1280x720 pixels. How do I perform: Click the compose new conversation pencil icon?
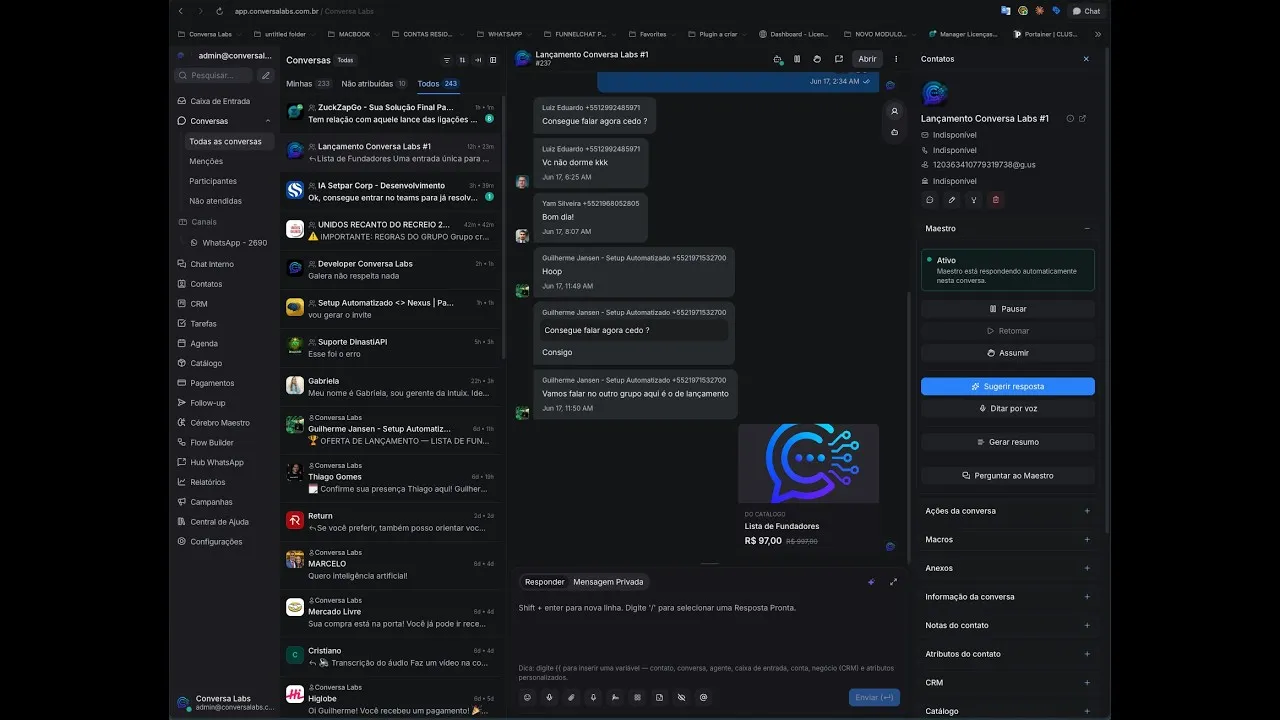pos(265,75)
